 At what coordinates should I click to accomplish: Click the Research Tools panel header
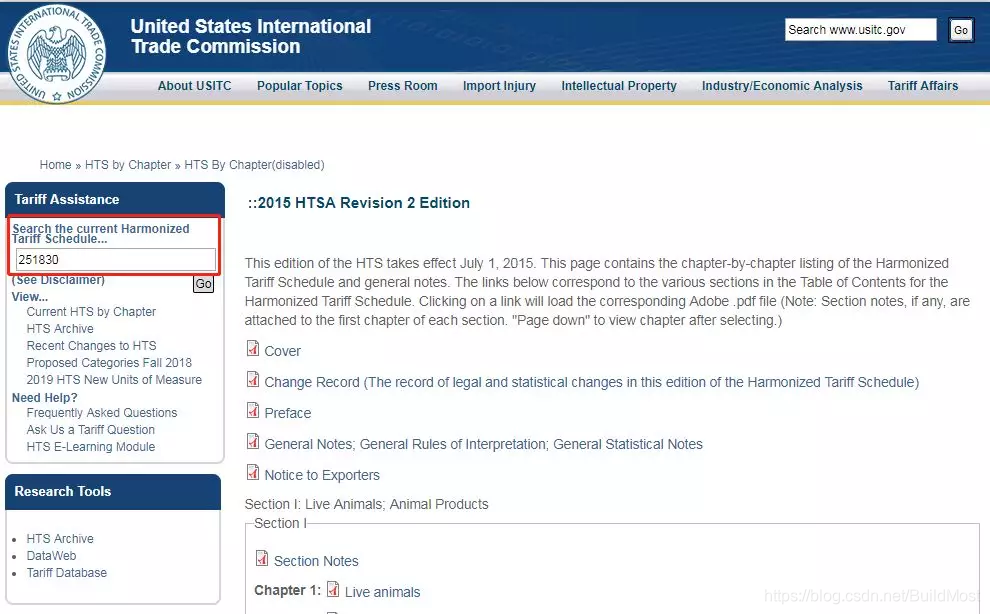coord(113,491)
